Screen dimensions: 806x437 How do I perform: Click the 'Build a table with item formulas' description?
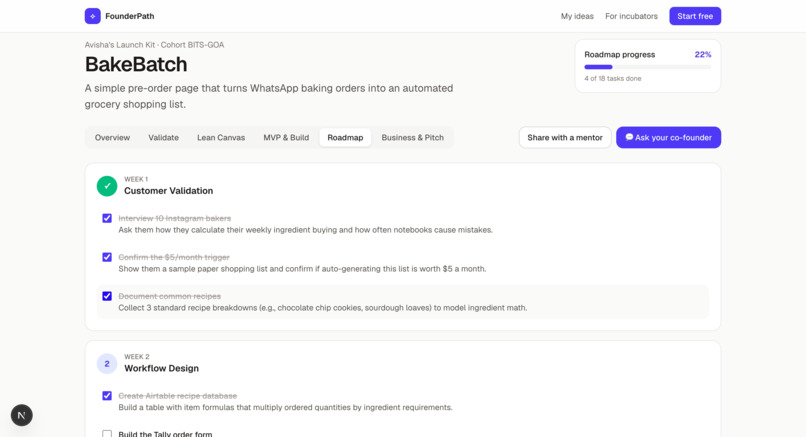(x=285, y=407)
